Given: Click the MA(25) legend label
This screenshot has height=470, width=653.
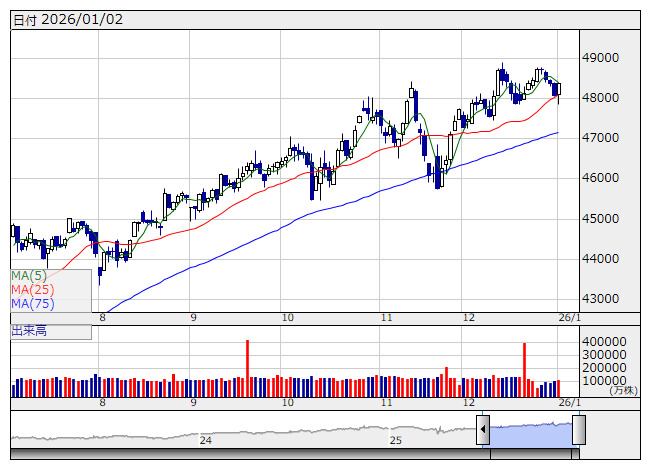Looking at the screenshot, I should pyautogui.click(x=32, y=290).
